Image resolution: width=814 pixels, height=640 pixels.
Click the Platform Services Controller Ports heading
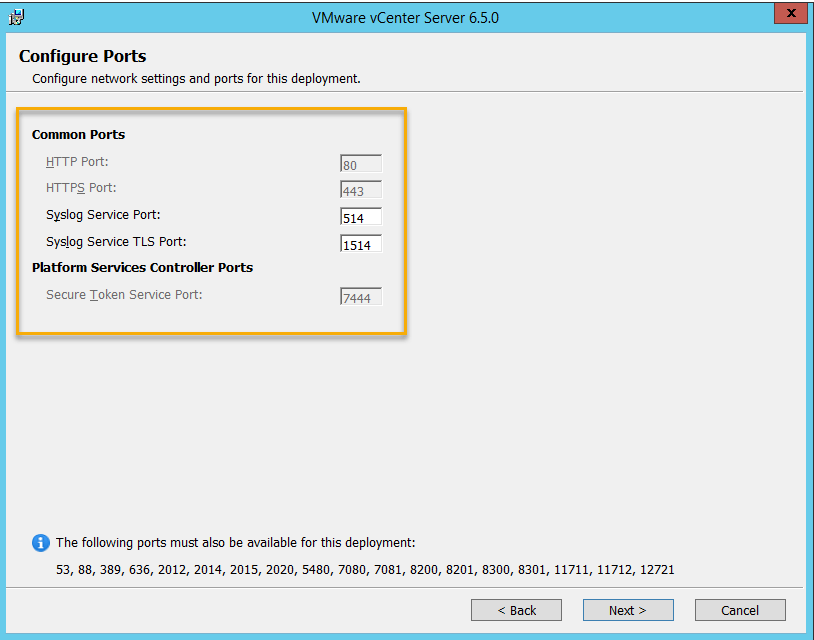[x=142, y=268]
